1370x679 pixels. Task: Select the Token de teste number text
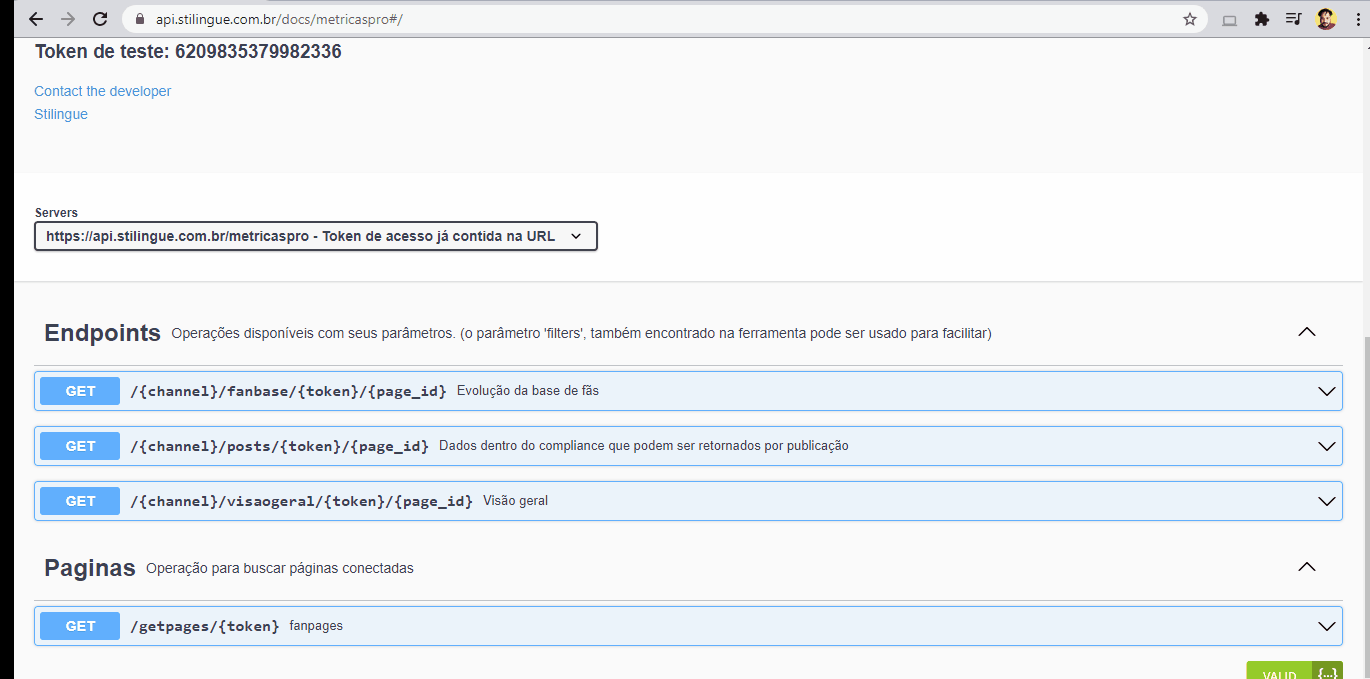(x=258, y=52)
